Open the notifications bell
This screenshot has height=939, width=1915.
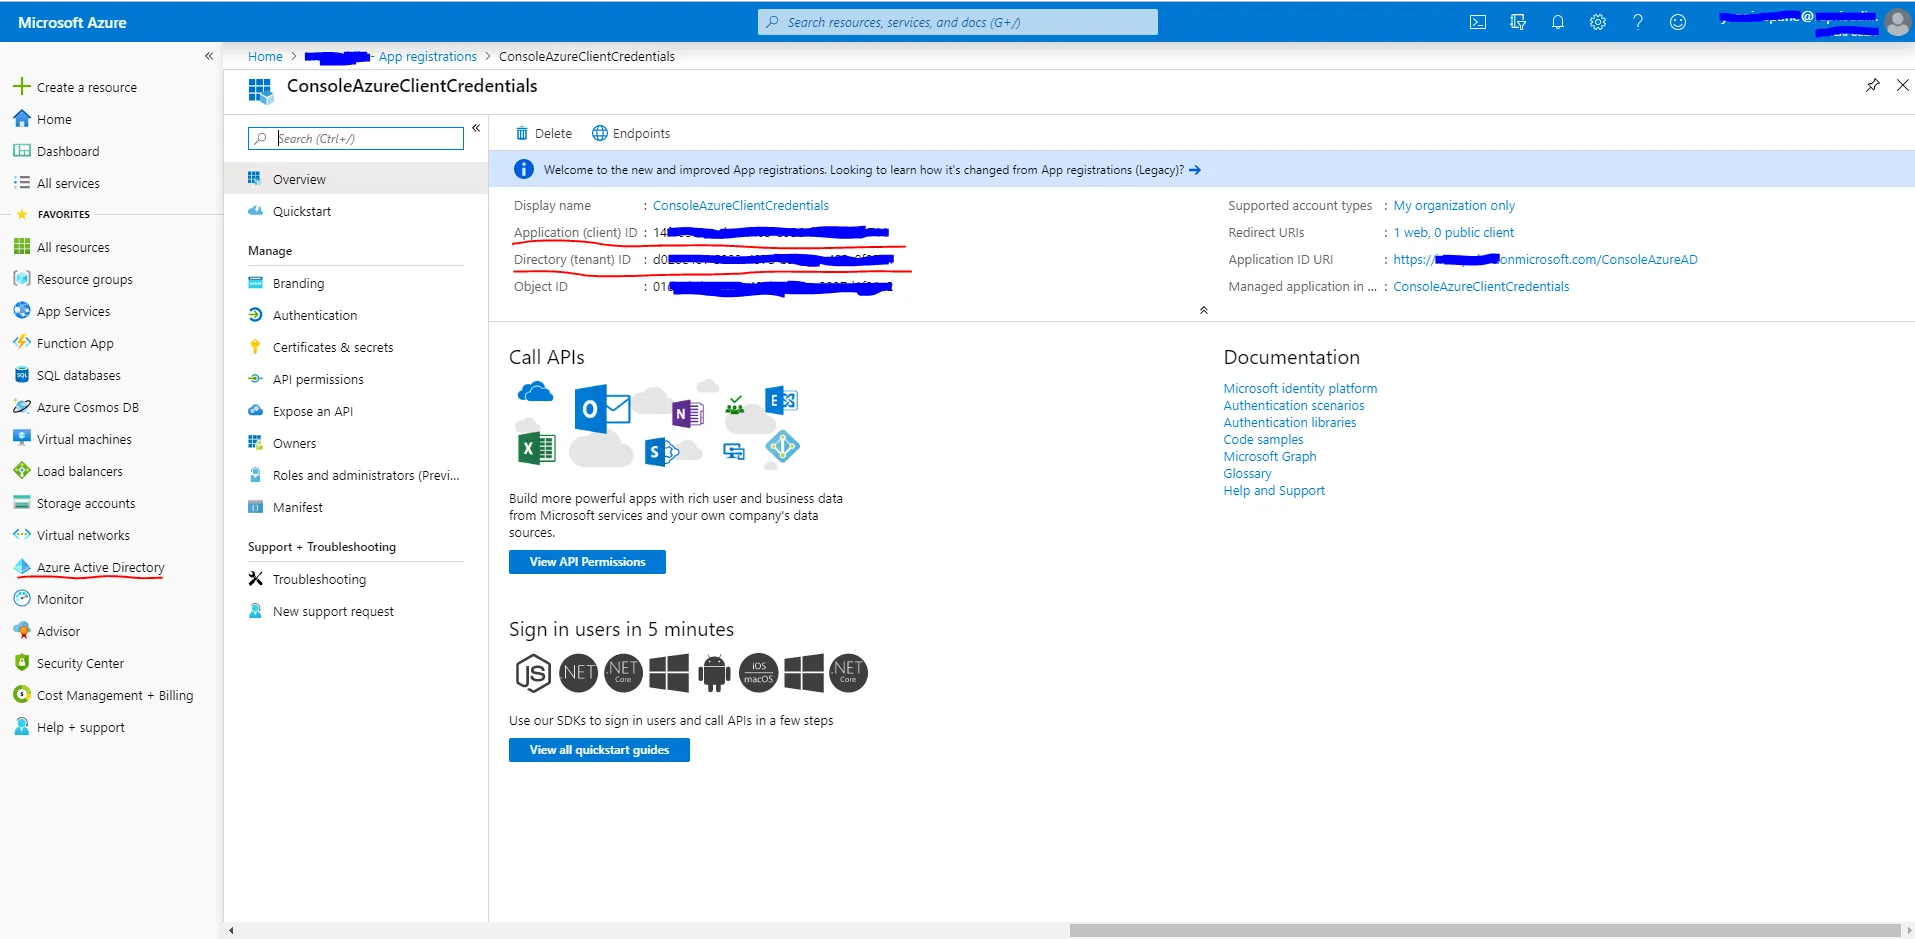coord(1558,22)
